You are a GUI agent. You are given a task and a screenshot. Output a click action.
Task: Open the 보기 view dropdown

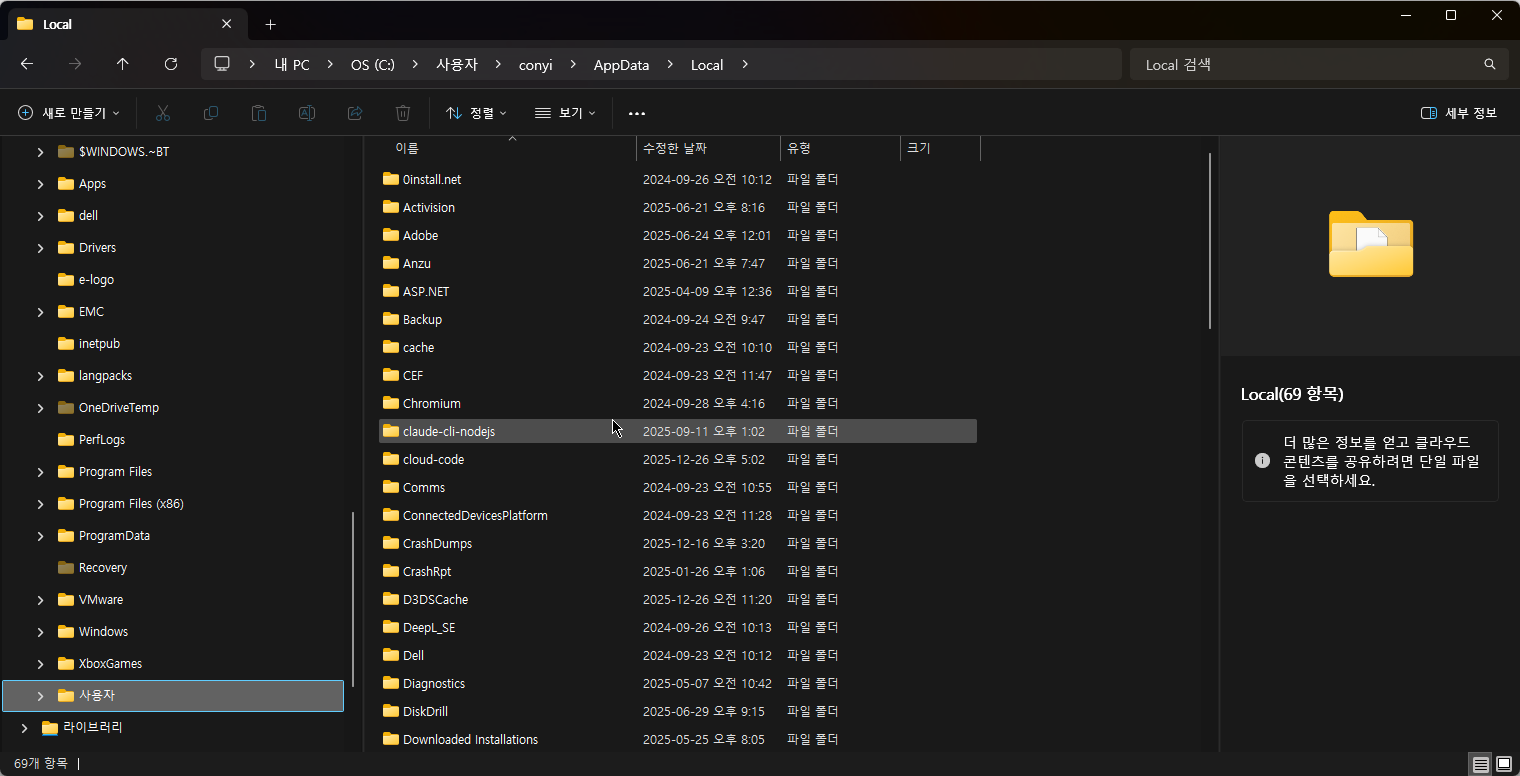click(565, 114)
